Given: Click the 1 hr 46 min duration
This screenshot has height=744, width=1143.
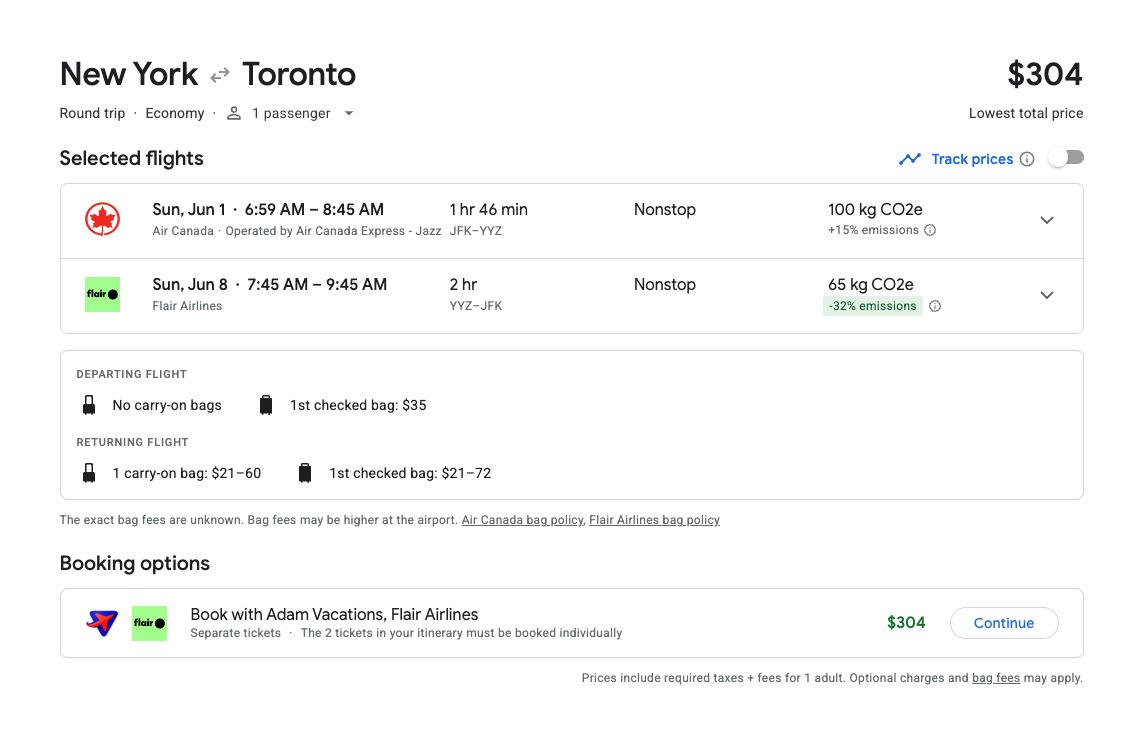Looking at the screenshot, I should pos(488,210).
